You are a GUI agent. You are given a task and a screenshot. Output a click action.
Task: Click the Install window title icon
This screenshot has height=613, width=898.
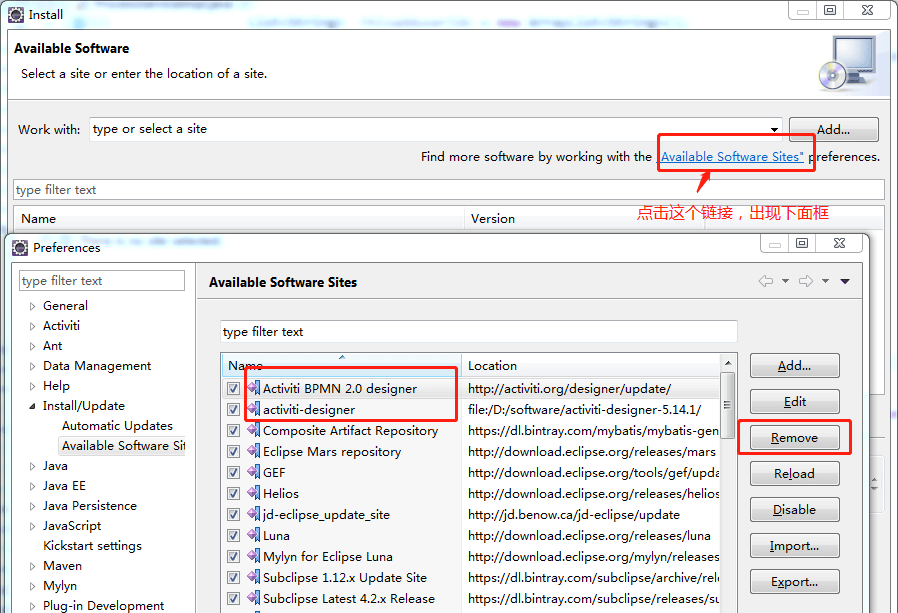15,15
